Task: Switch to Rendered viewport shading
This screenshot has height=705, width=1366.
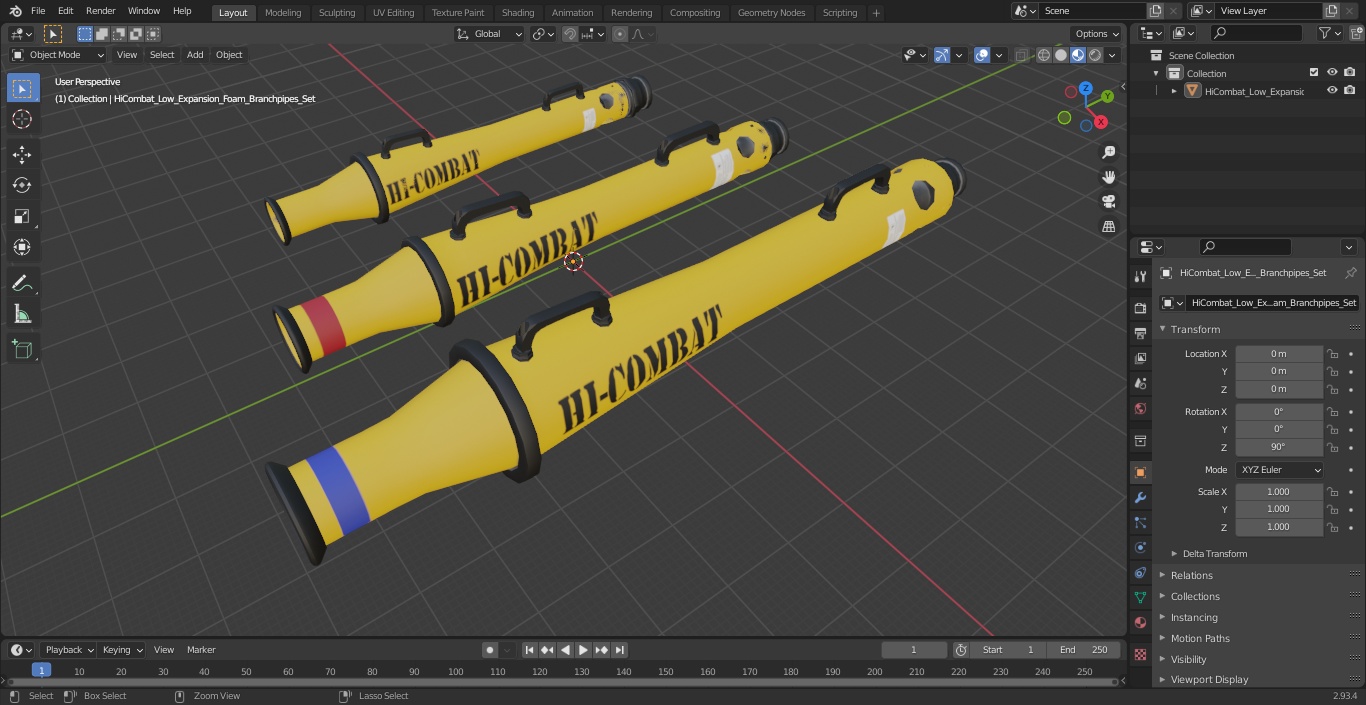Action: pos(1095,55)
